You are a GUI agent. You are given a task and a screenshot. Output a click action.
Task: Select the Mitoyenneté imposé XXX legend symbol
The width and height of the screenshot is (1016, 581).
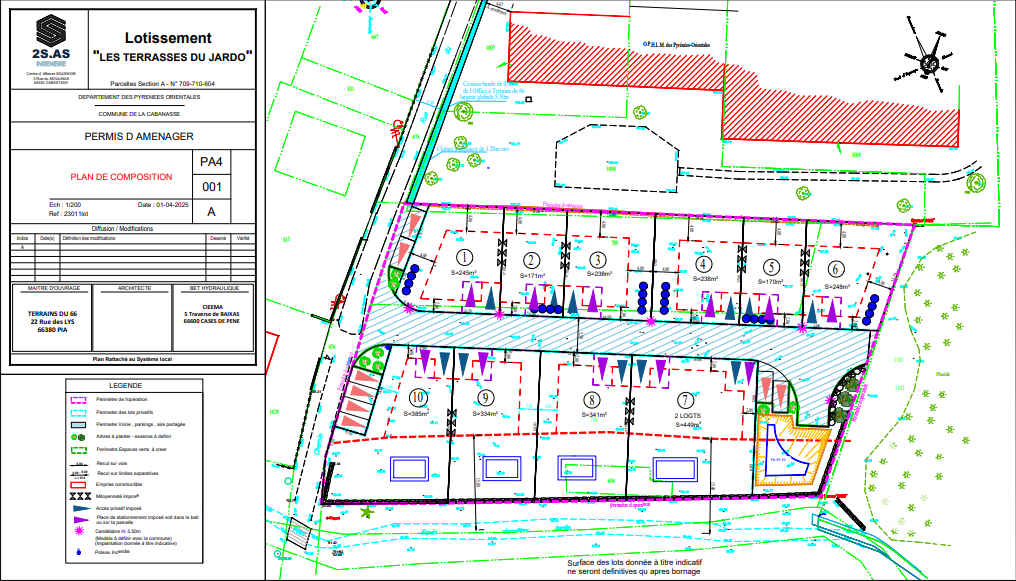(79, 495)
